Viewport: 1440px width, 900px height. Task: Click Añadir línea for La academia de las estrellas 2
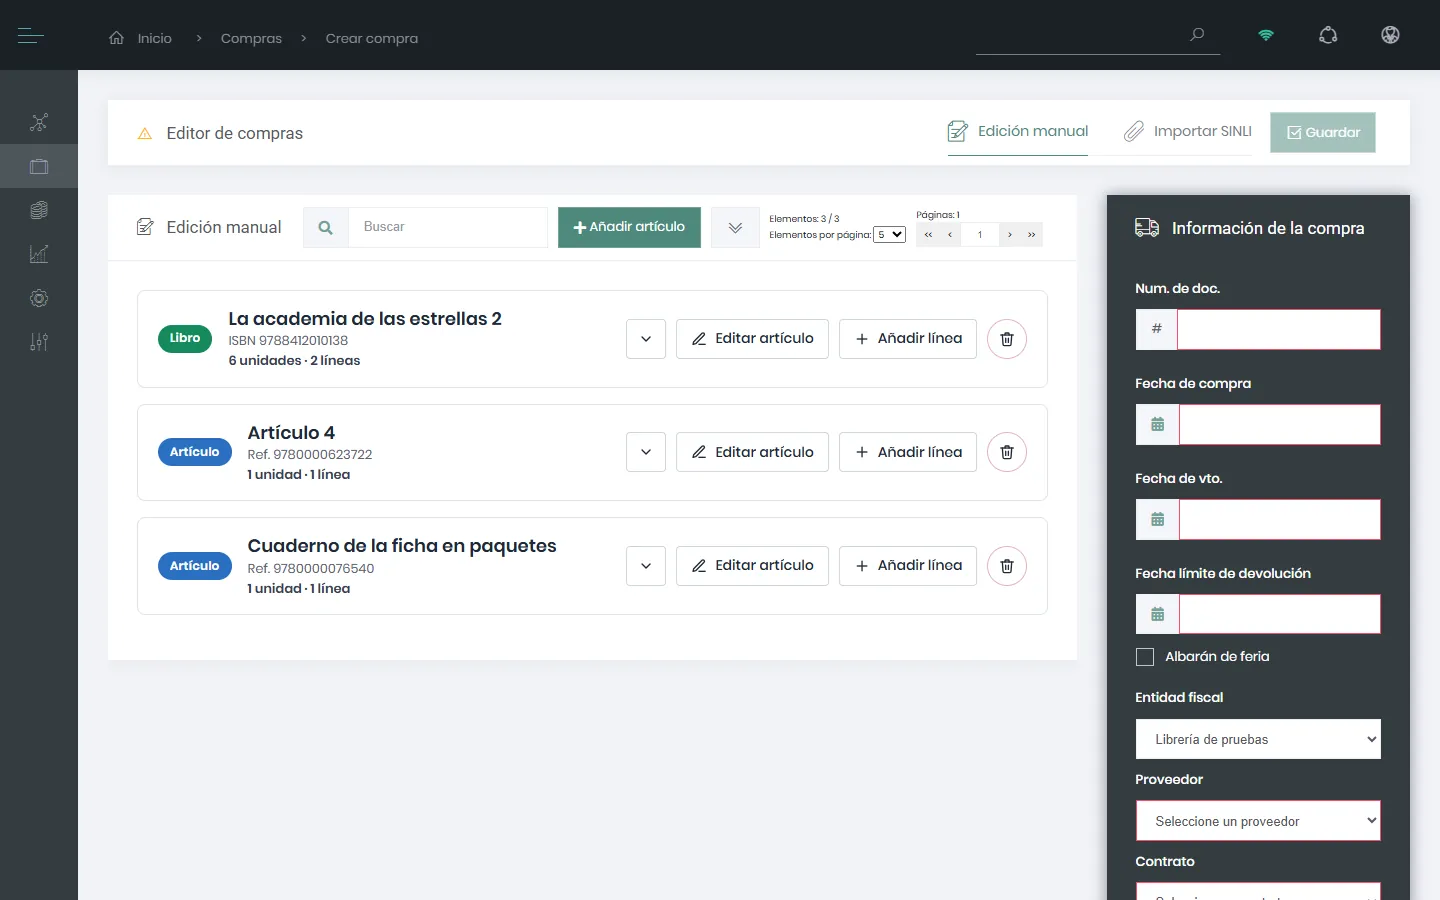point(908,339)
